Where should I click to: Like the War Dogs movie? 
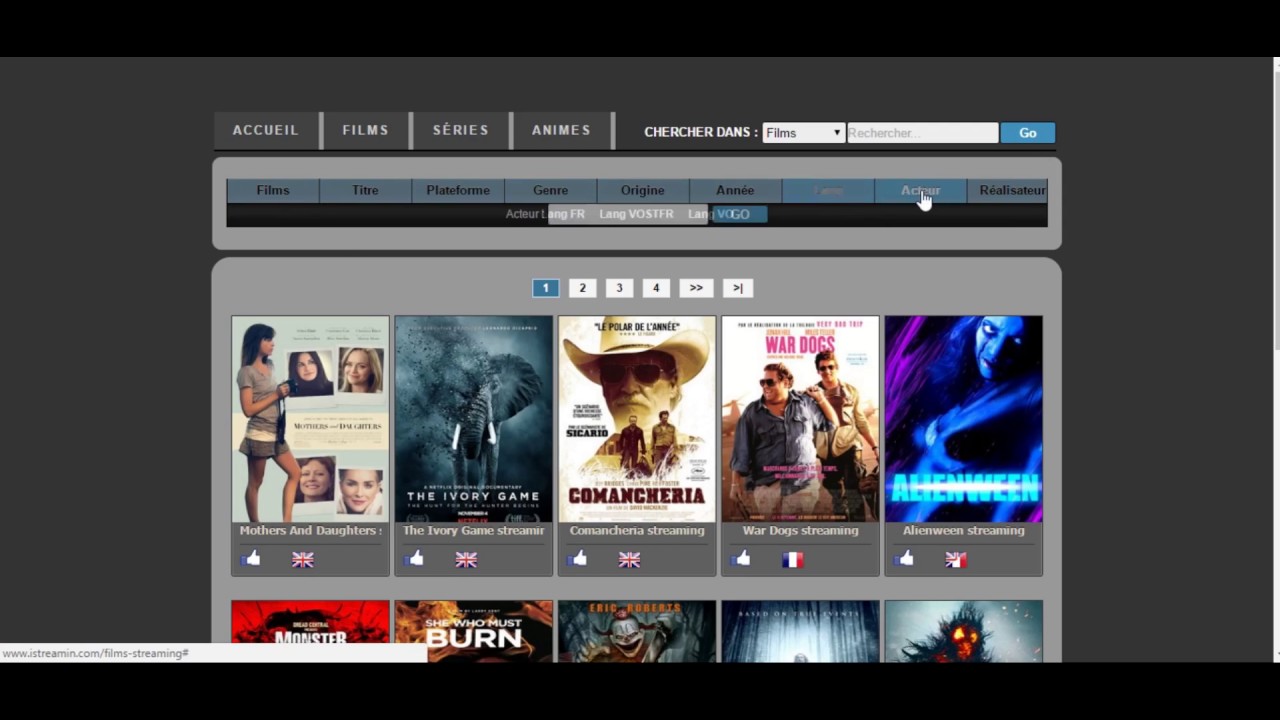click(741, 559)
